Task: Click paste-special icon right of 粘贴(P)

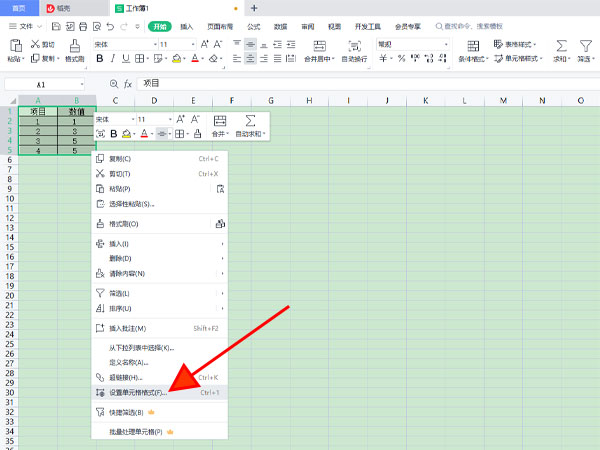Action: point(220,188)
